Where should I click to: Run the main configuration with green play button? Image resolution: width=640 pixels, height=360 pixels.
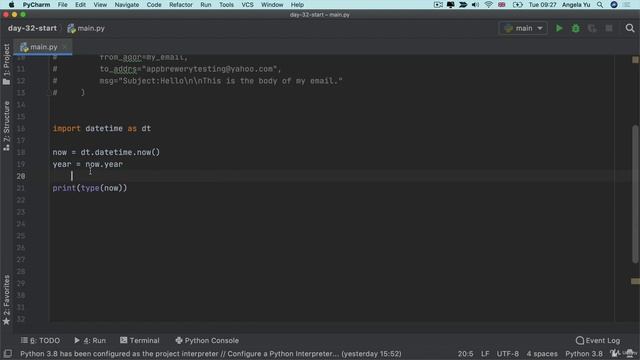click(x=559, y=28)
